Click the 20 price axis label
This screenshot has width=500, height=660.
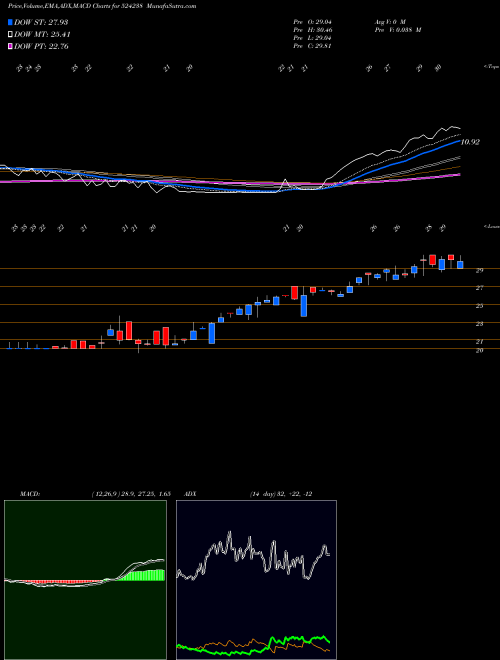tap(479, 350)
